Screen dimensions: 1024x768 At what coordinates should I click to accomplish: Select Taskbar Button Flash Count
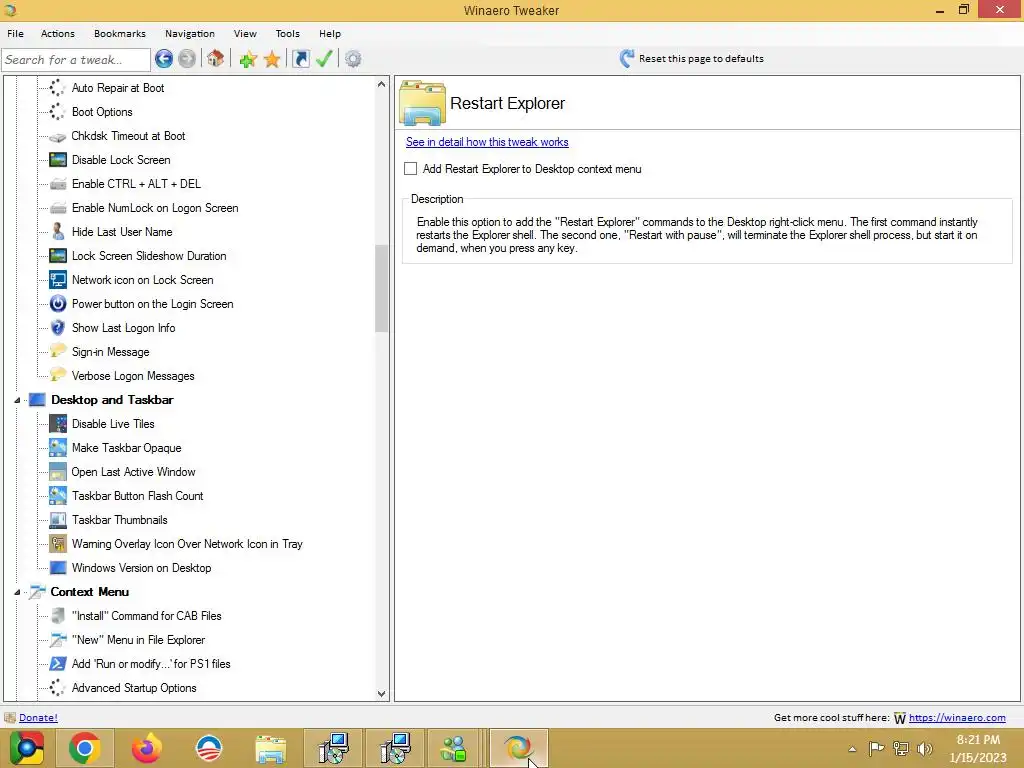(x=137, y=496)
